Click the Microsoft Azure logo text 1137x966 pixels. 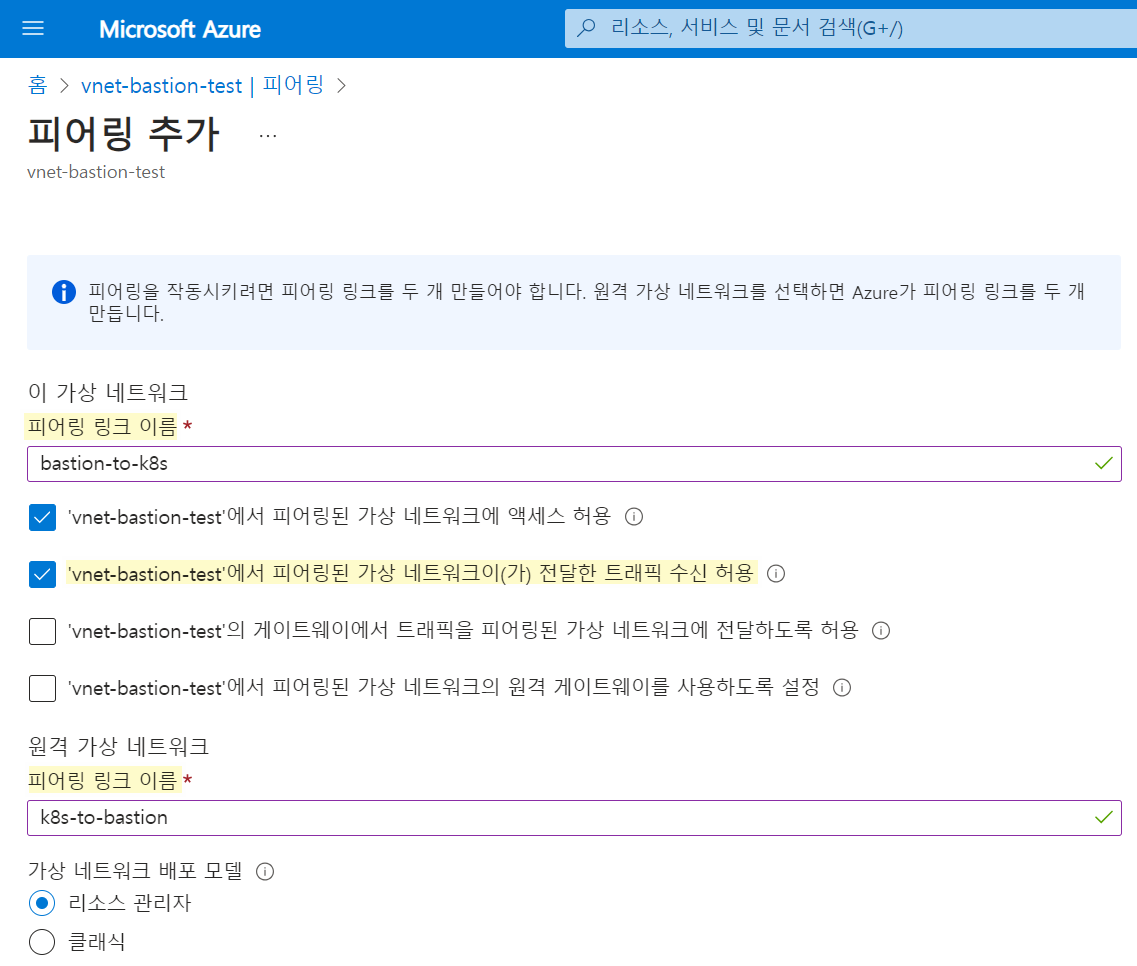pyautogui.click(x=180, y=29)
